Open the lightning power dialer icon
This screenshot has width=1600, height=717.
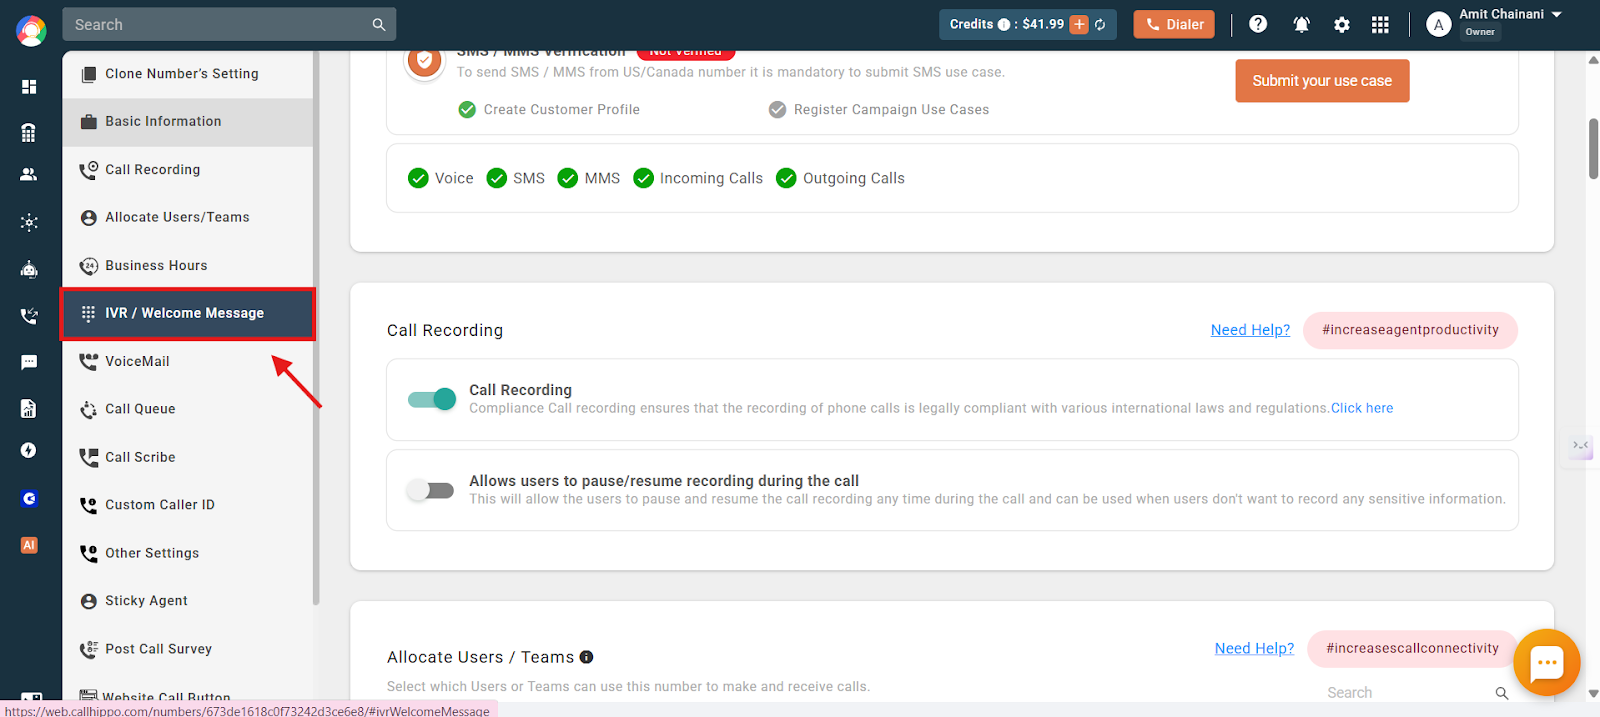coord(29,450)
